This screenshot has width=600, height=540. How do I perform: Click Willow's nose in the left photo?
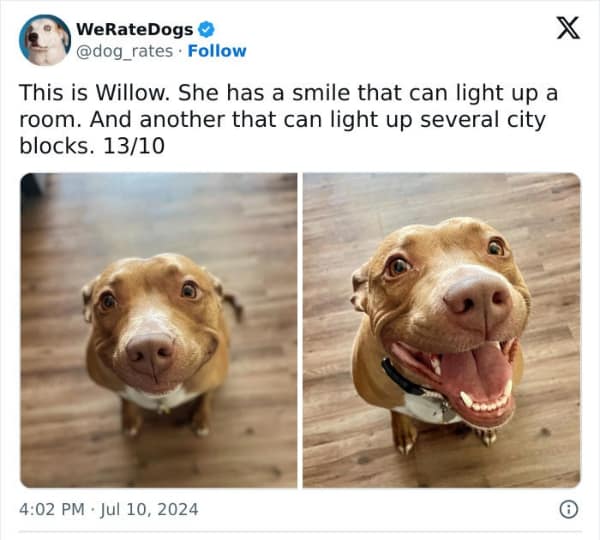pyautogui.click(x=150, y=352)
